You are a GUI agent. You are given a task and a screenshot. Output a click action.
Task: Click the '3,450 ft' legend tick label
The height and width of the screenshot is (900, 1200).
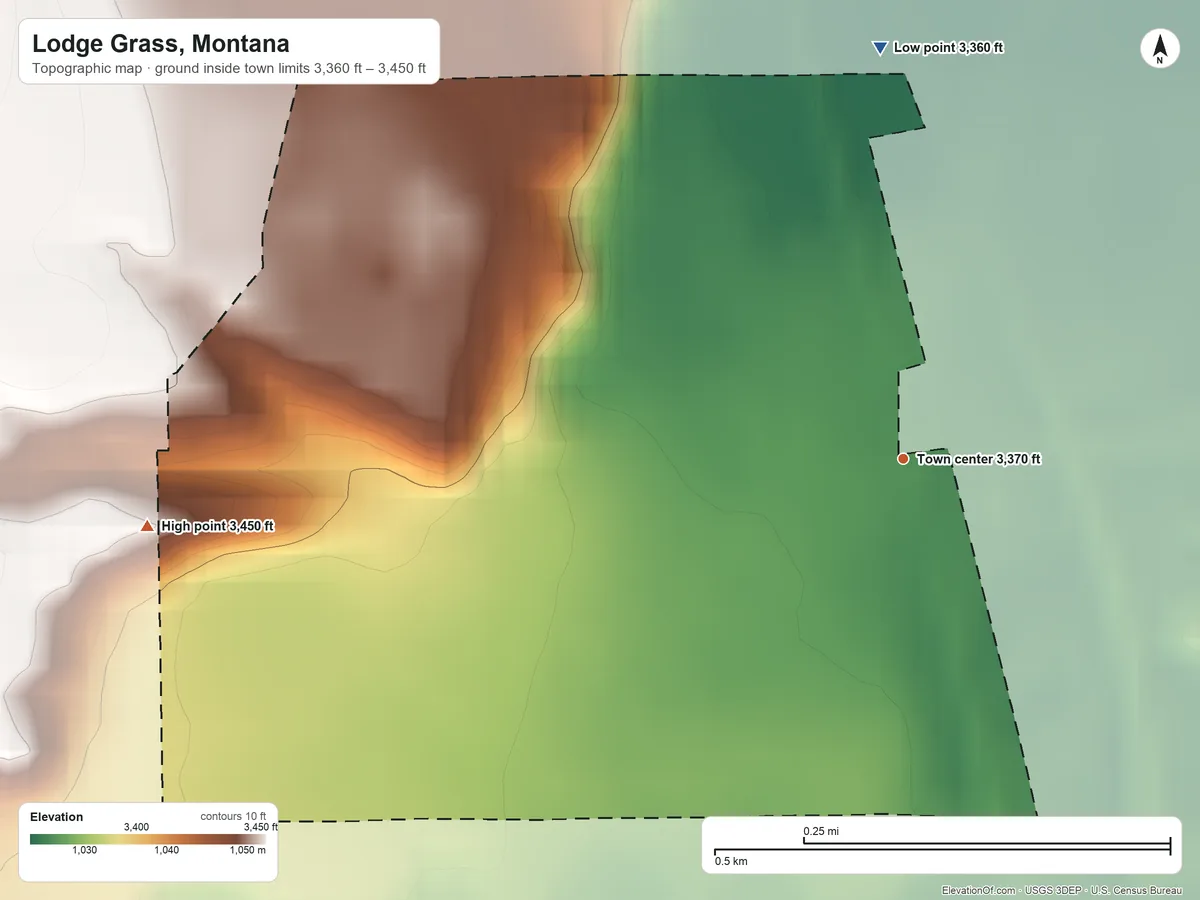[x=261, y=827]
